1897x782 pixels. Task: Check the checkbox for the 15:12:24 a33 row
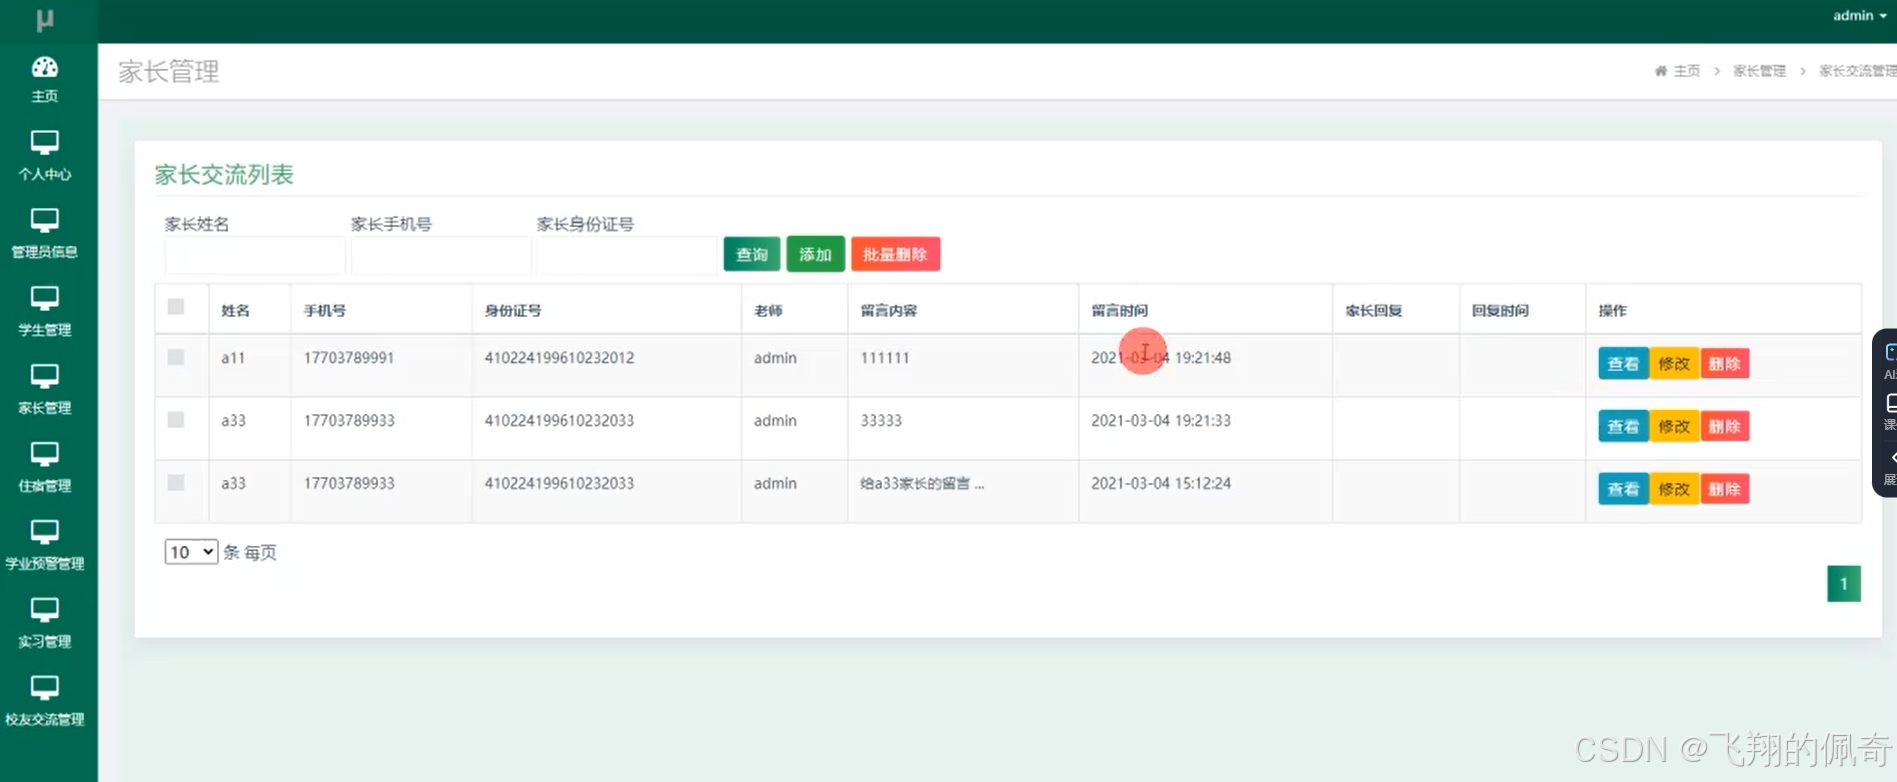176,483
